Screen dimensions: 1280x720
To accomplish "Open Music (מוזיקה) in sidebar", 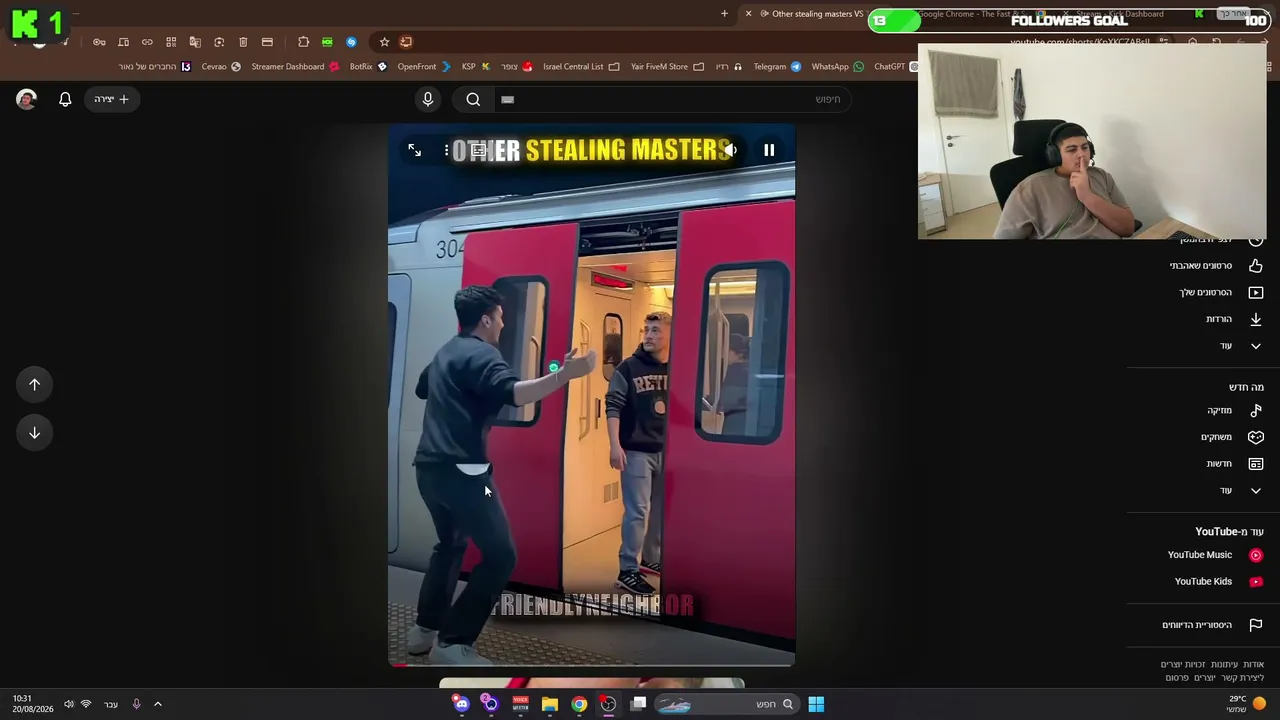I will [1234, 410].
